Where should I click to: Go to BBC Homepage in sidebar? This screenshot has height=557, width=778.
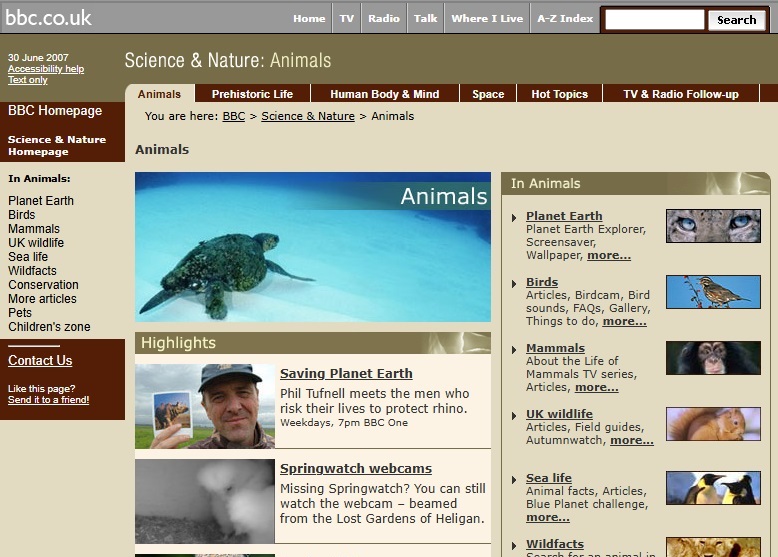[x=55, y=111]
